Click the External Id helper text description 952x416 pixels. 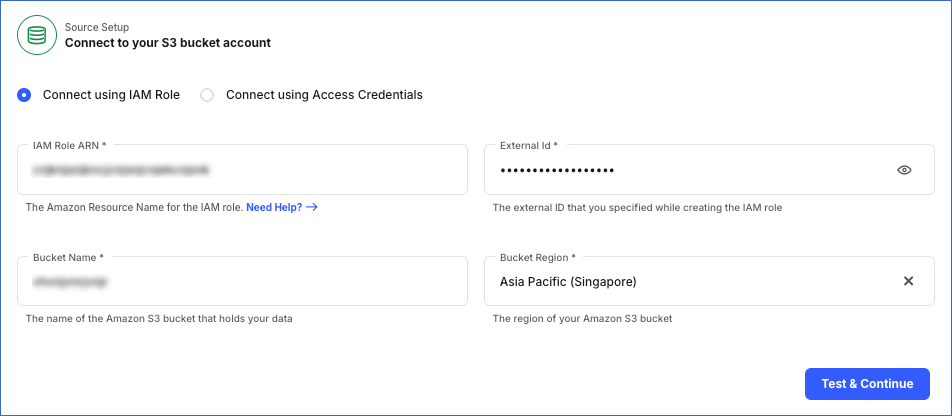click(637, 208)
